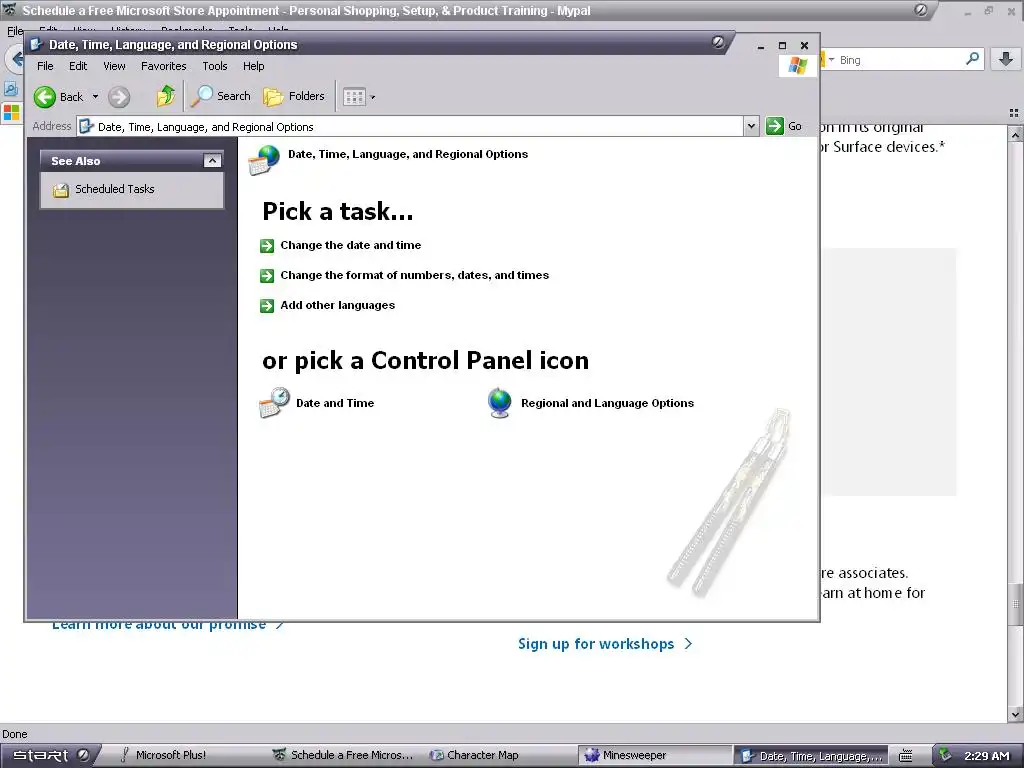Click Add other languages task
Image resolution: width=1024 pixels, height=768 pixels.
337,305
